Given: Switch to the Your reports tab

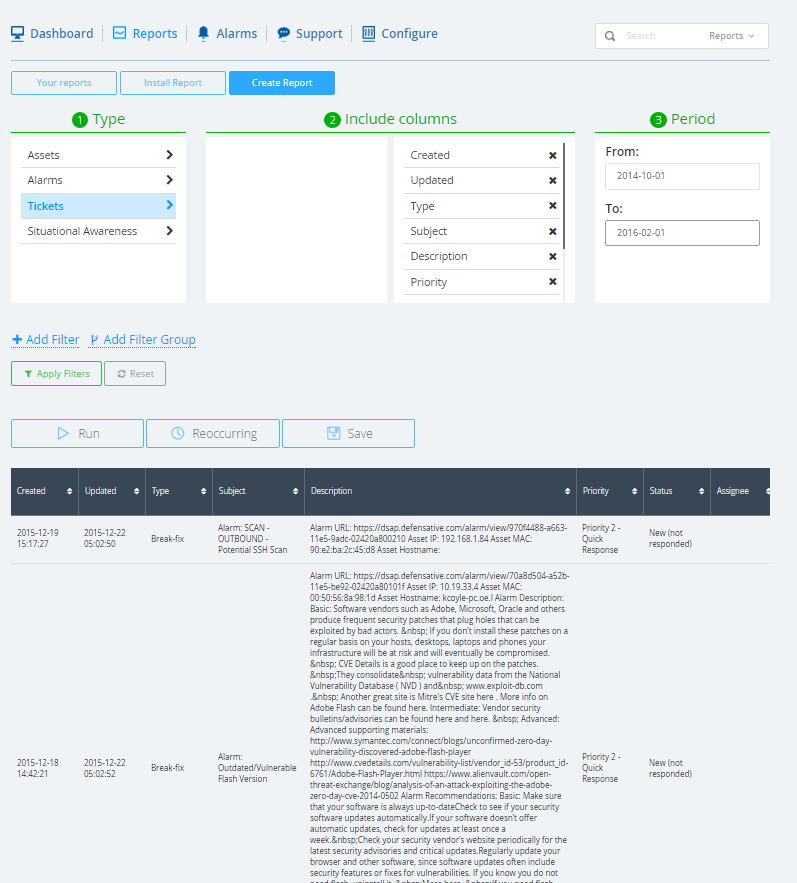Looking at the screenshot, I should coord(64,83).
